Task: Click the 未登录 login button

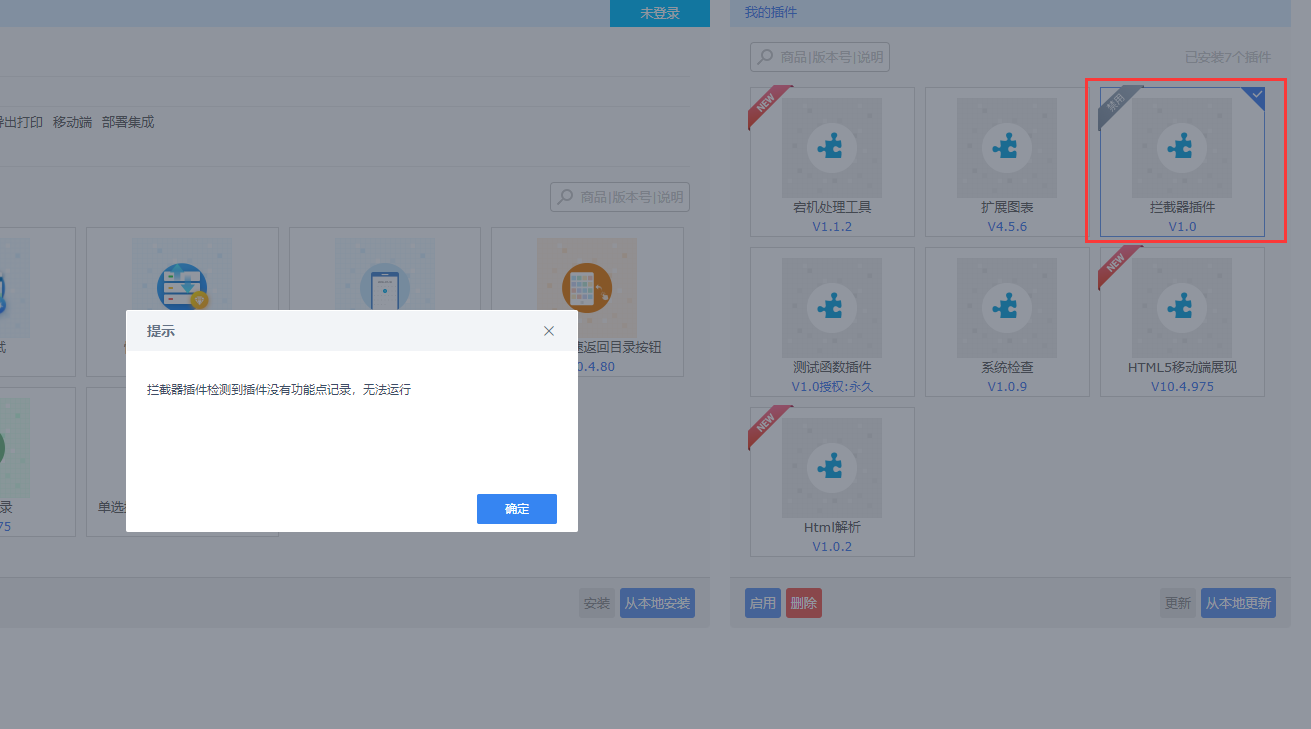Action: [x=660, y=13]
